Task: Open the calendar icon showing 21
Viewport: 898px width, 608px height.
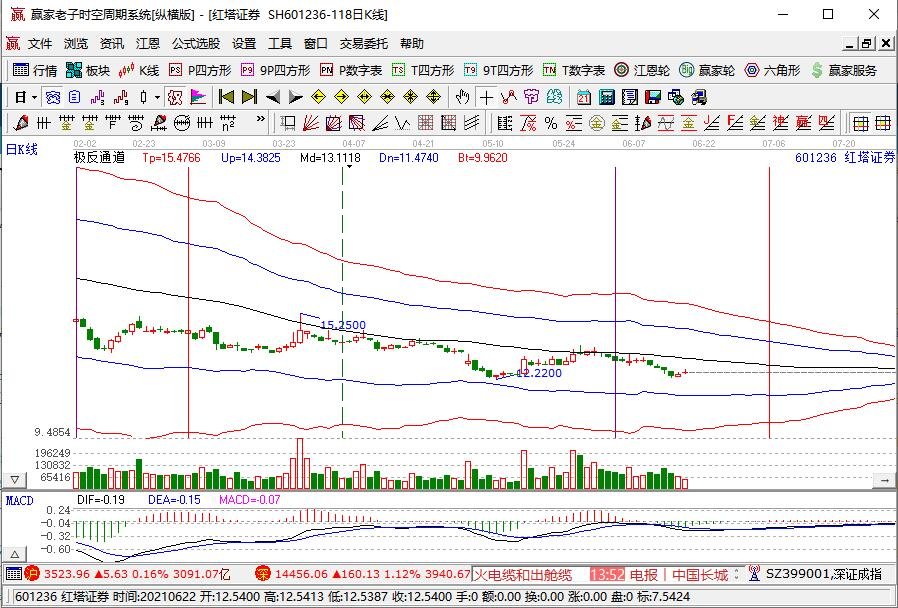Action: coord(584,97)
